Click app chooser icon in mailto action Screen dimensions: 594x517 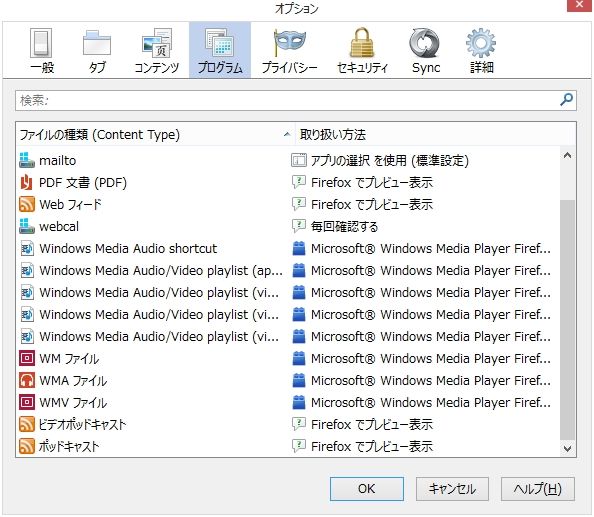[x=299, y=161]
